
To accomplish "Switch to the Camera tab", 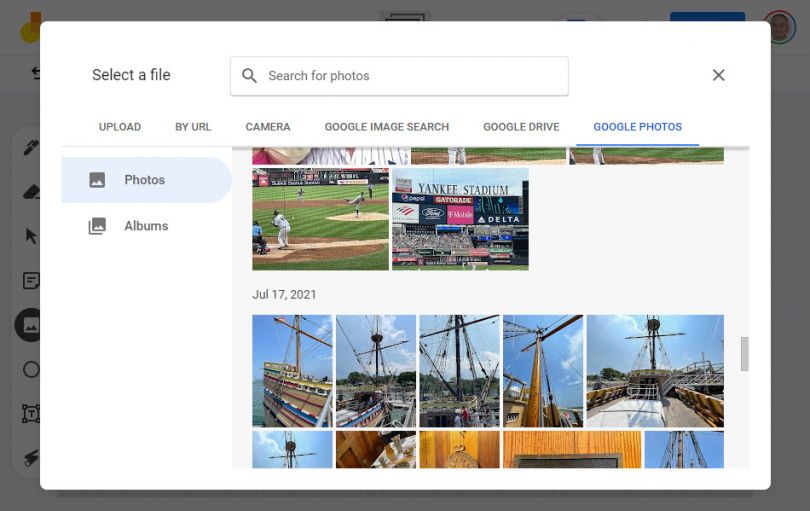I will click(268, 127).
